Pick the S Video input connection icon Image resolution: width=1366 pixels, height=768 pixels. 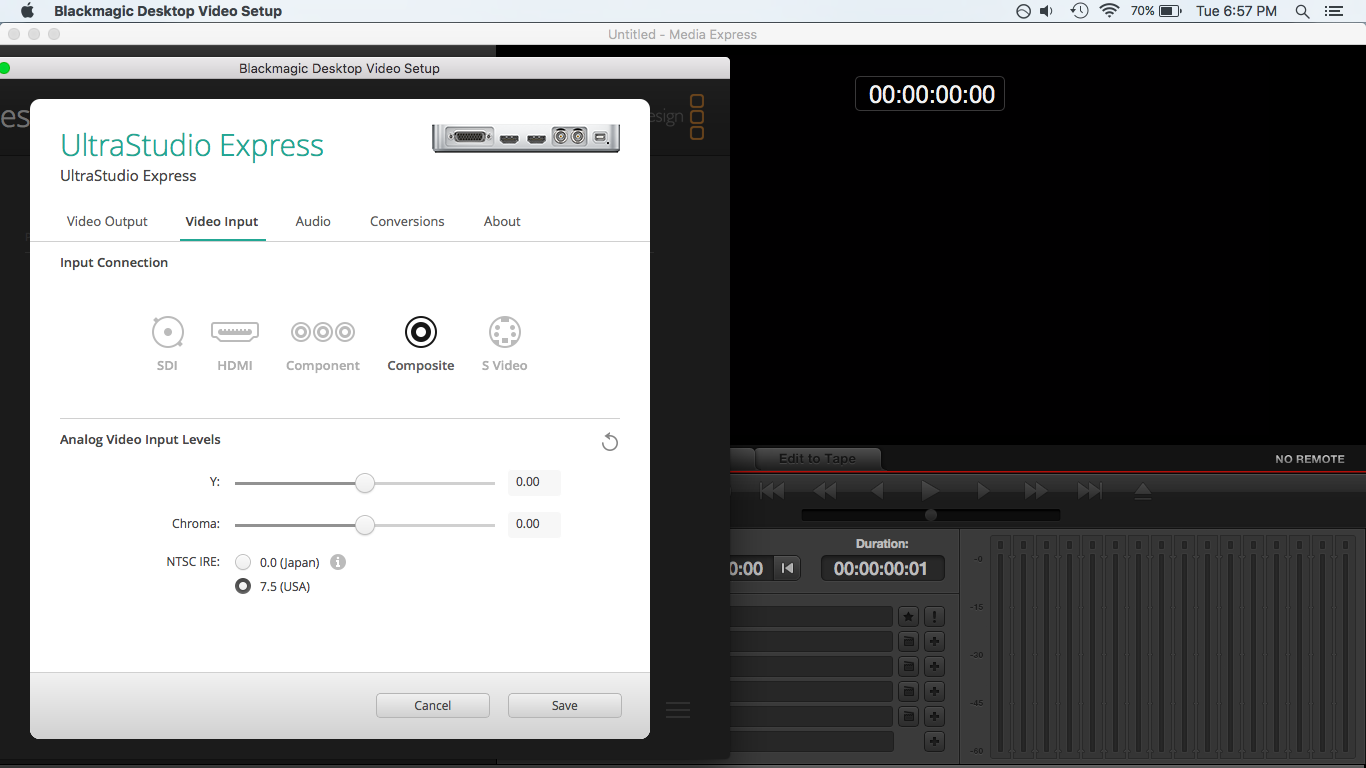[505, 332]
